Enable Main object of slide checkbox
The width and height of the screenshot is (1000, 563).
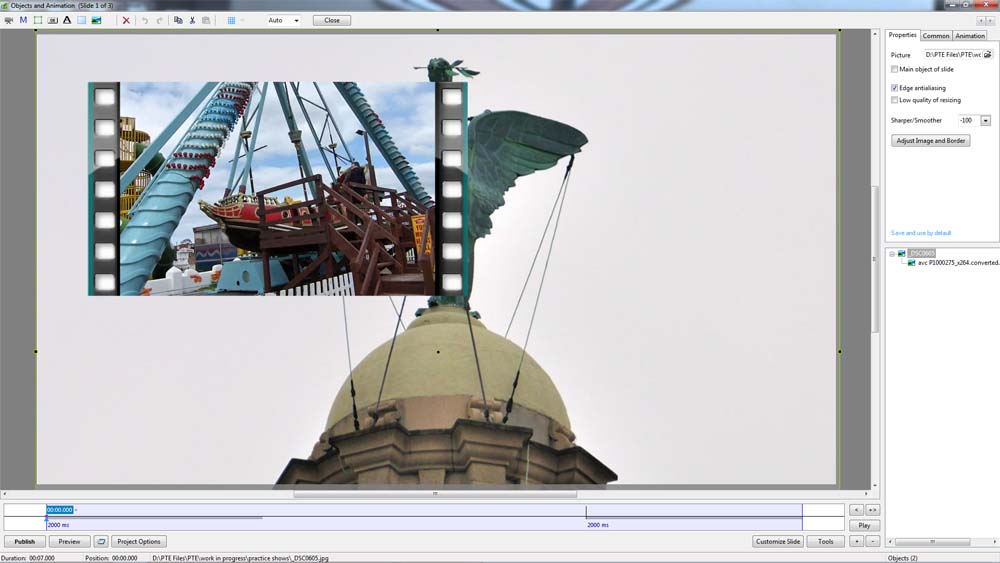coord(895,69)
